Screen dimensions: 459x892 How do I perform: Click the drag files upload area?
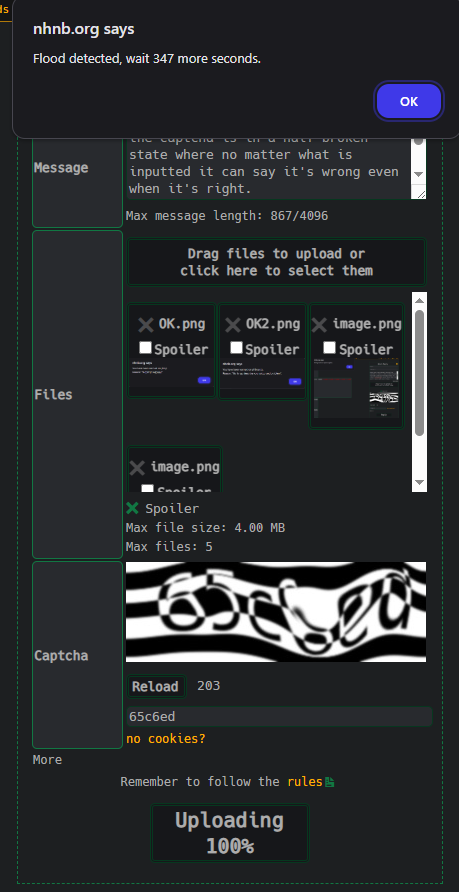(276, 262)
